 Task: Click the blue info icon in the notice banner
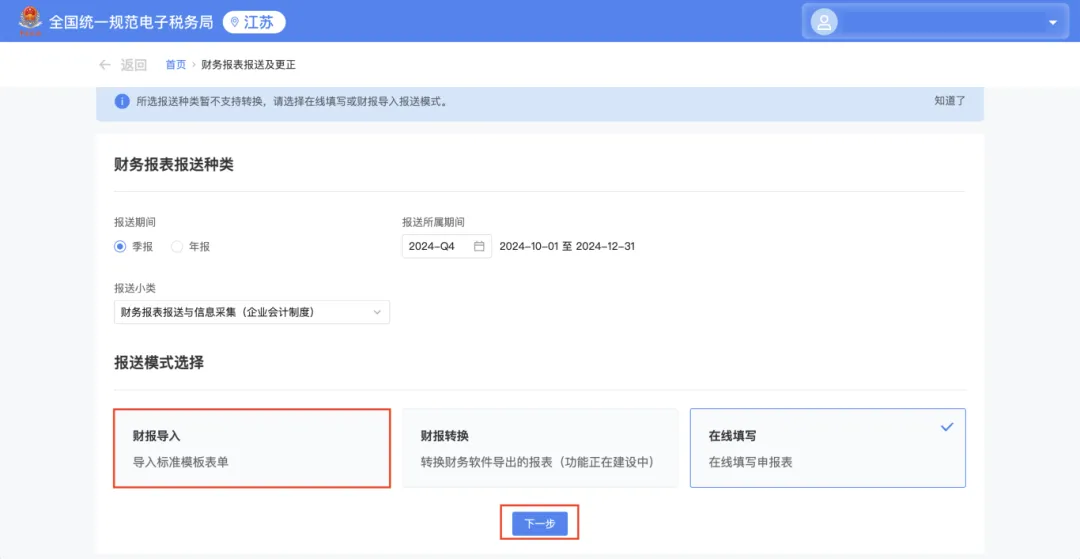tap(122, 101)
